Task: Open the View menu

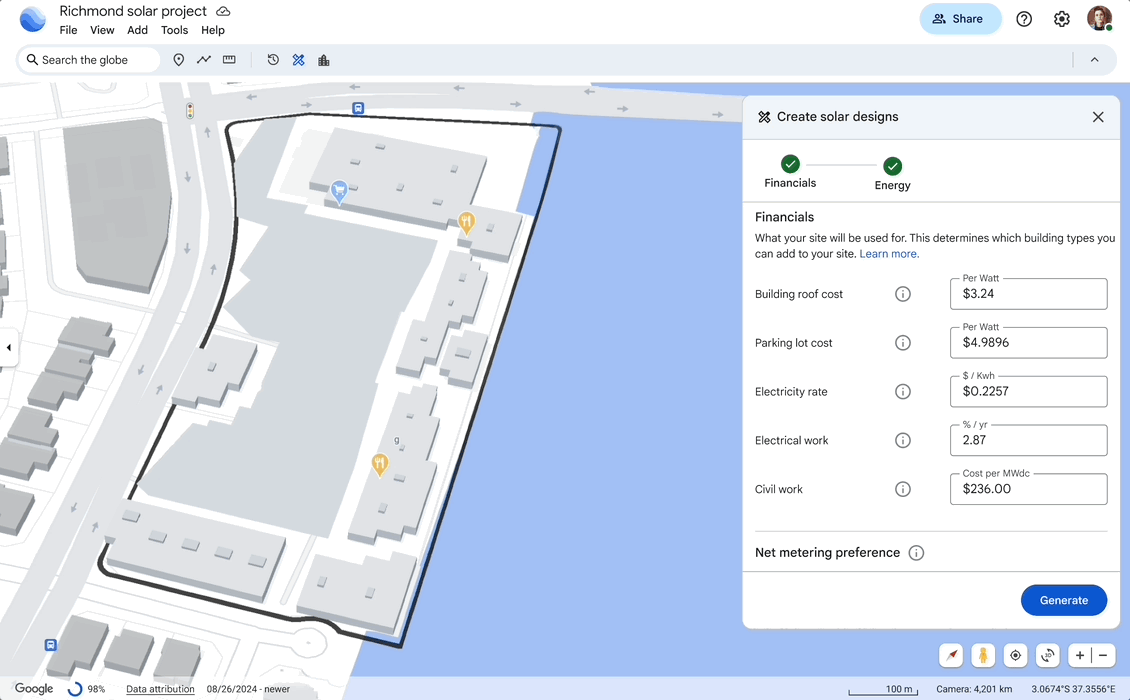Action: [x=101, y=30]
